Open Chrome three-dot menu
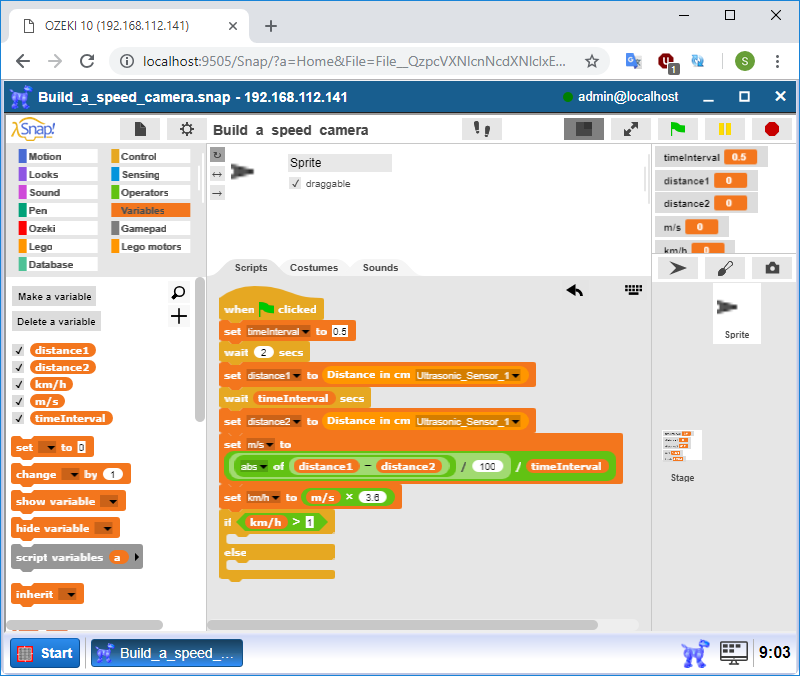 click(x=777, y=61)
